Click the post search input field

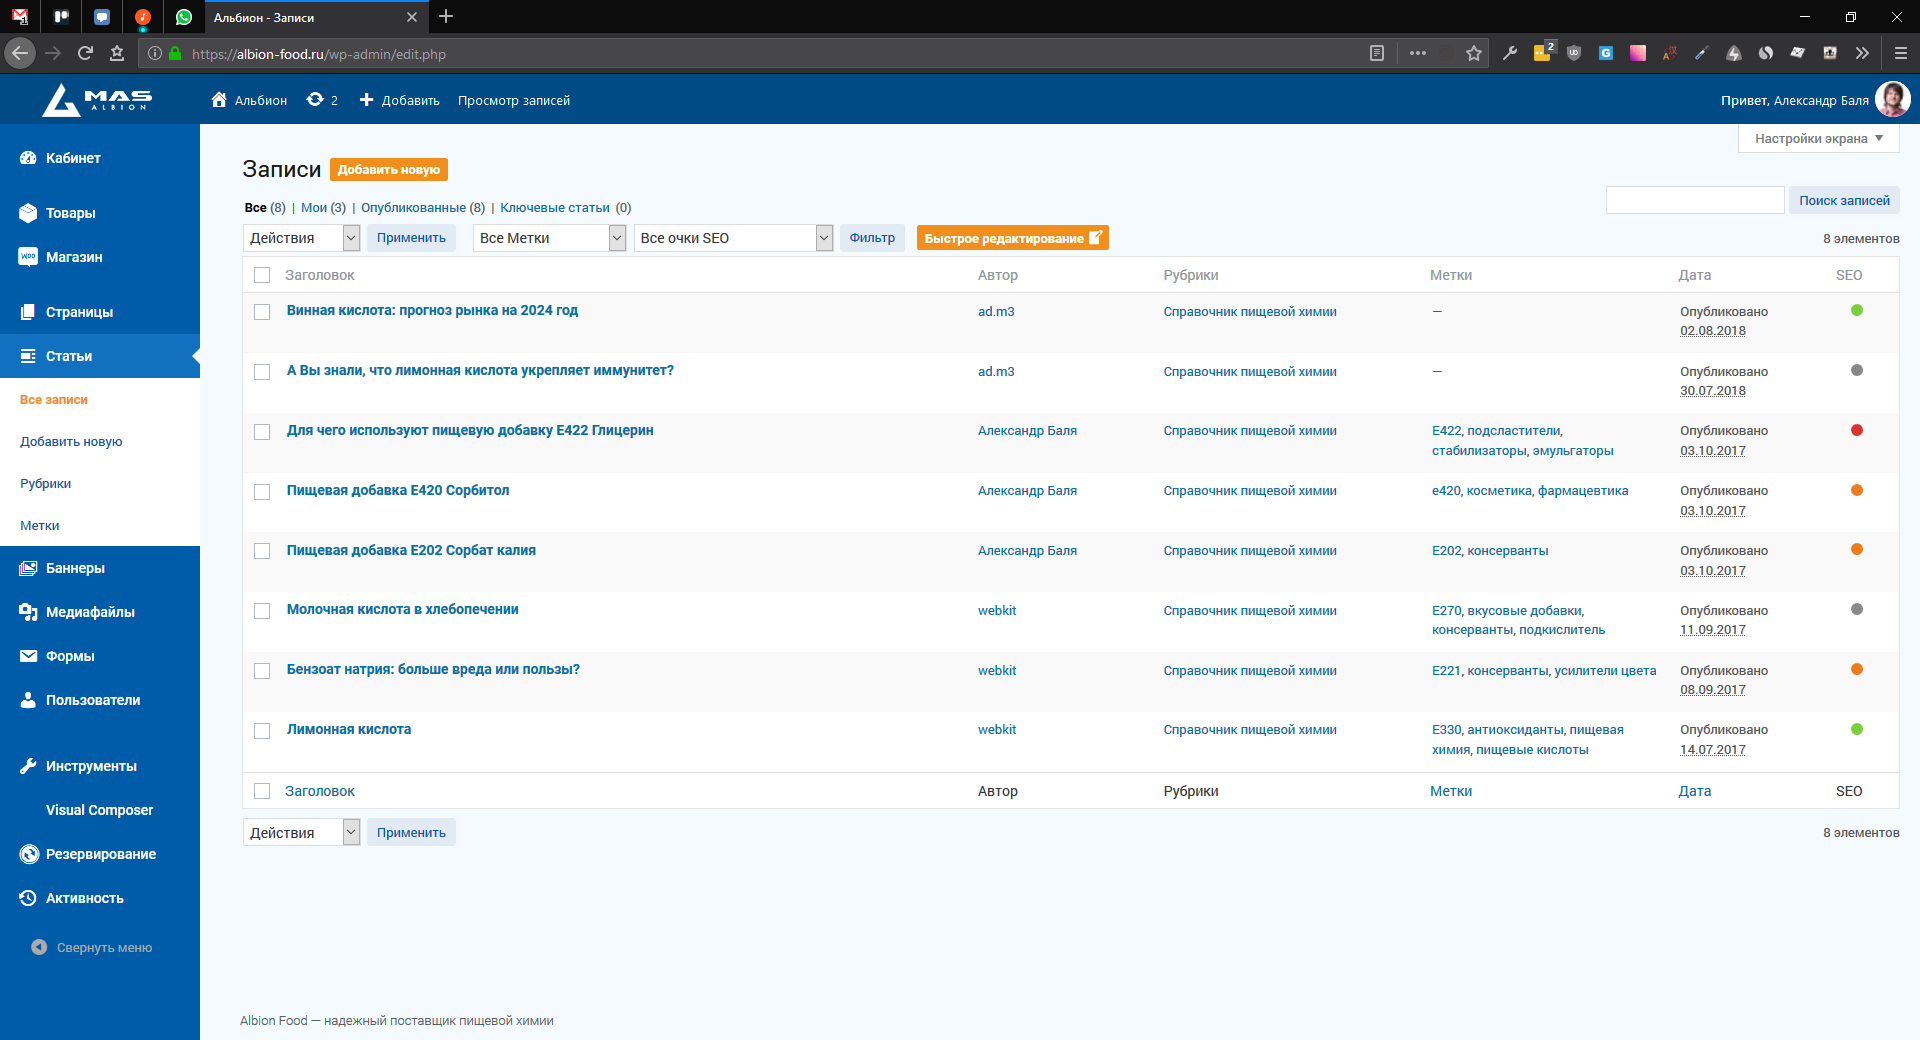pos(1694,200)
